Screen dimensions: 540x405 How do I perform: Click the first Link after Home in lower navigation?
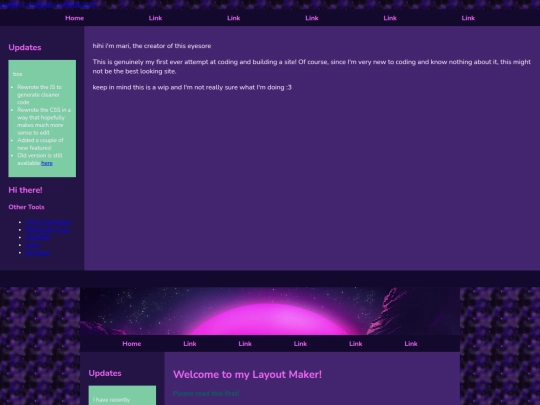coord(190,344)
